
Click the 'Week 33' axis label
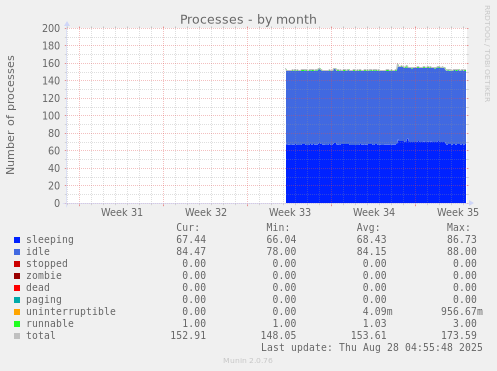(x=290, y=212)
